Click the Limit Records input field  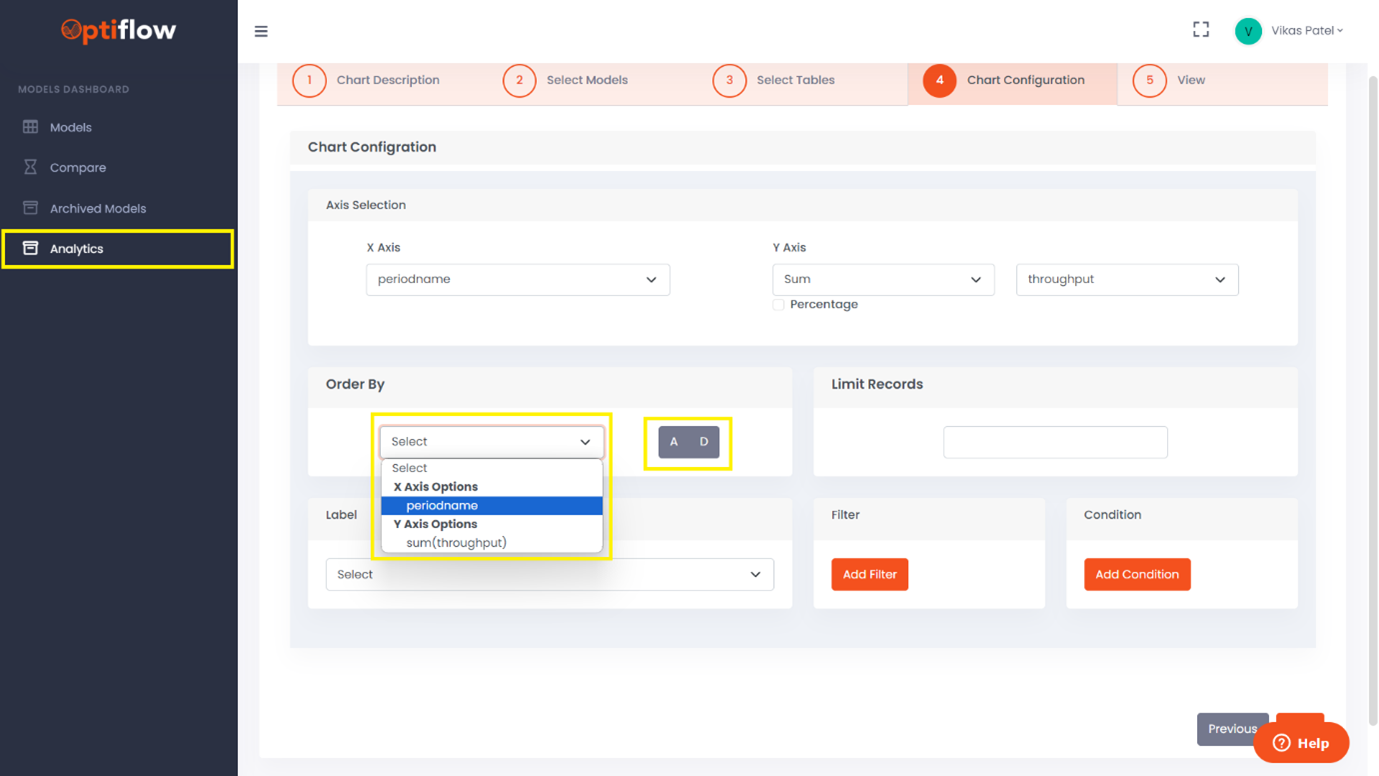pos(1055,442)
